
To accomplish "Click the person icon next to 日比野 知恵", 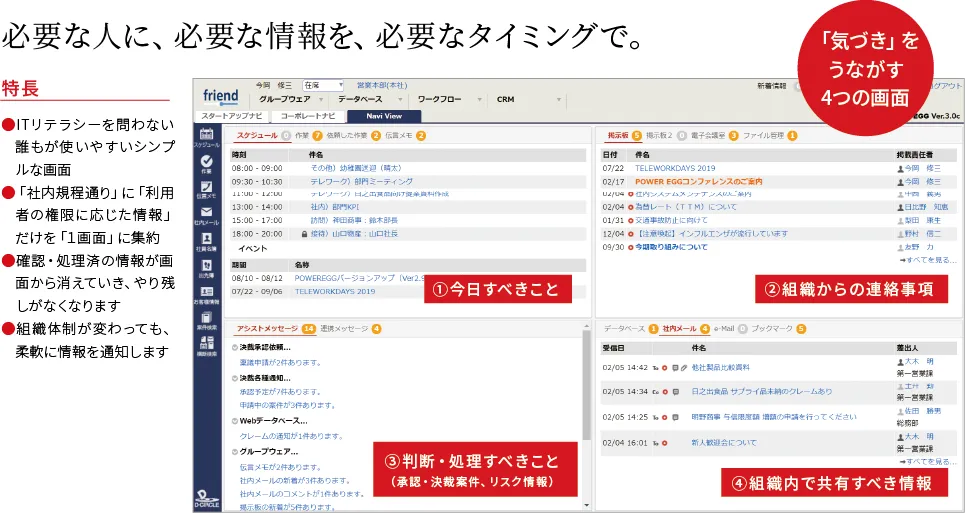I will (x=900, y=207).
